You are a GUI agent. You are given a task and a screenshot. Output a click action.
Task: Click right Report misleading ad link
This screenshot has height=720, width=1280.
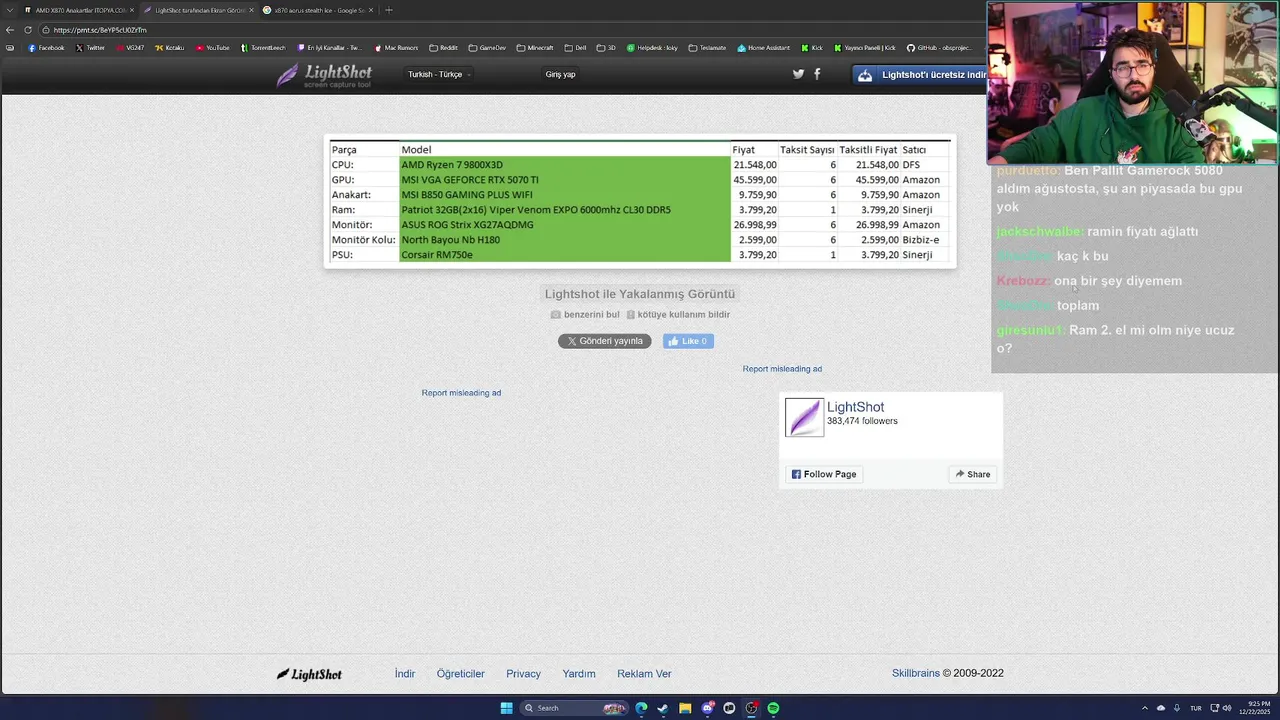coord(782,369)
